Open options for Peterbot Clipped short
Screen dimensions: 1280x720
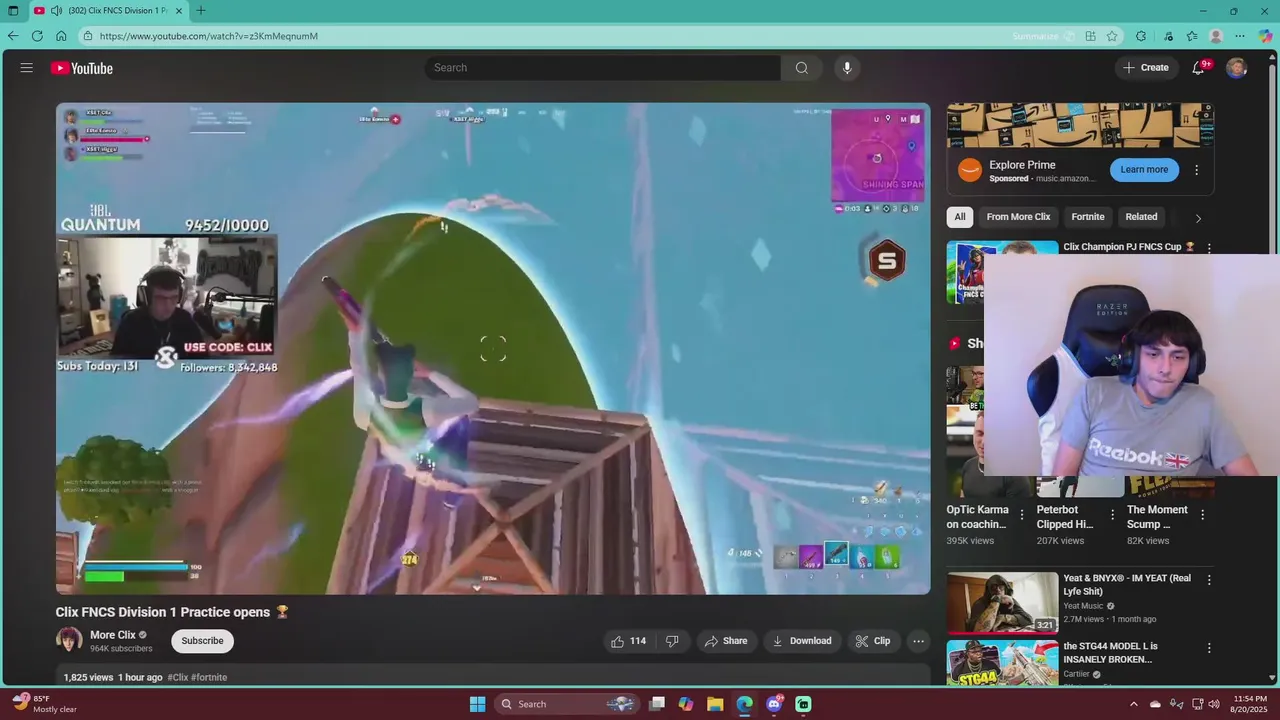tap(1112, 515)
